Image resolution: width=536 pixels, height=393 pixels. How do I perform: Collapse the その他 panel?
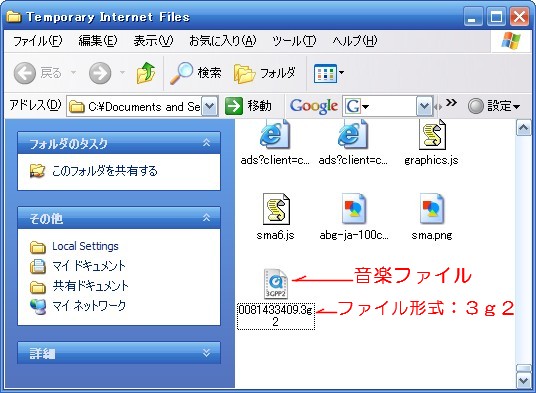pos(206,218)
